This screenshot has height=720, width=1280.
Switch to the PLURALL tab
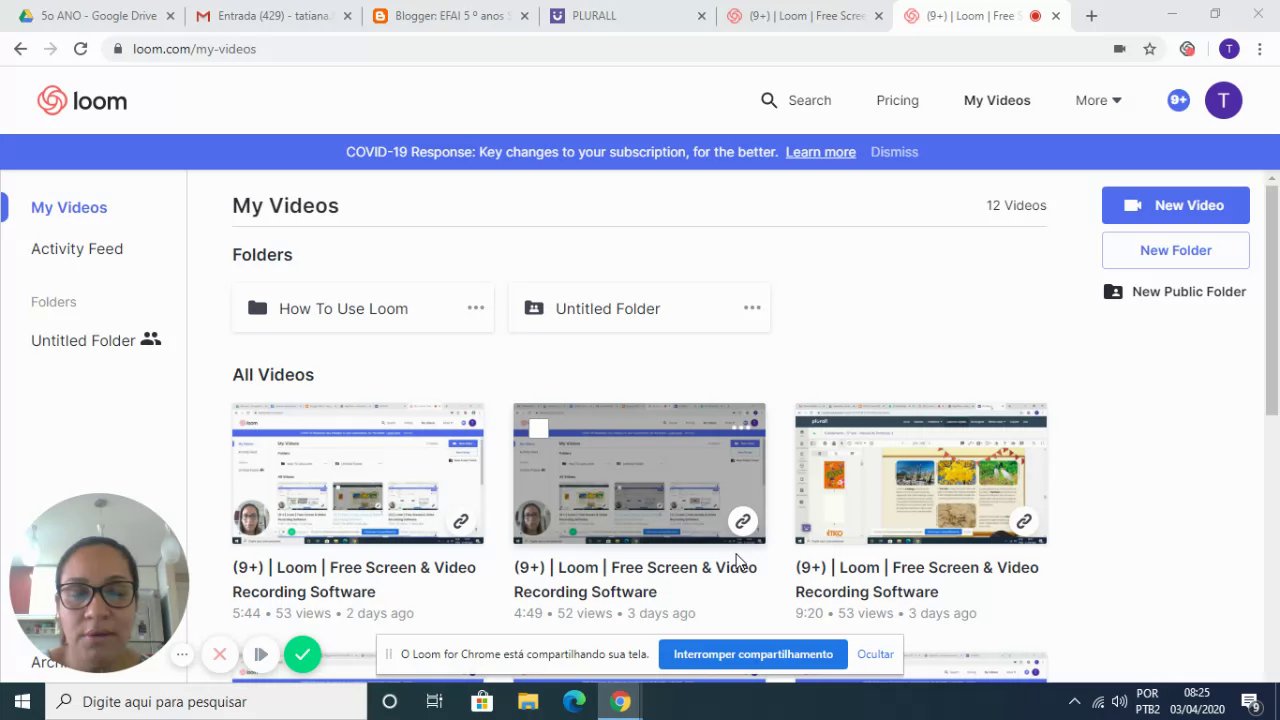[625, 16]
